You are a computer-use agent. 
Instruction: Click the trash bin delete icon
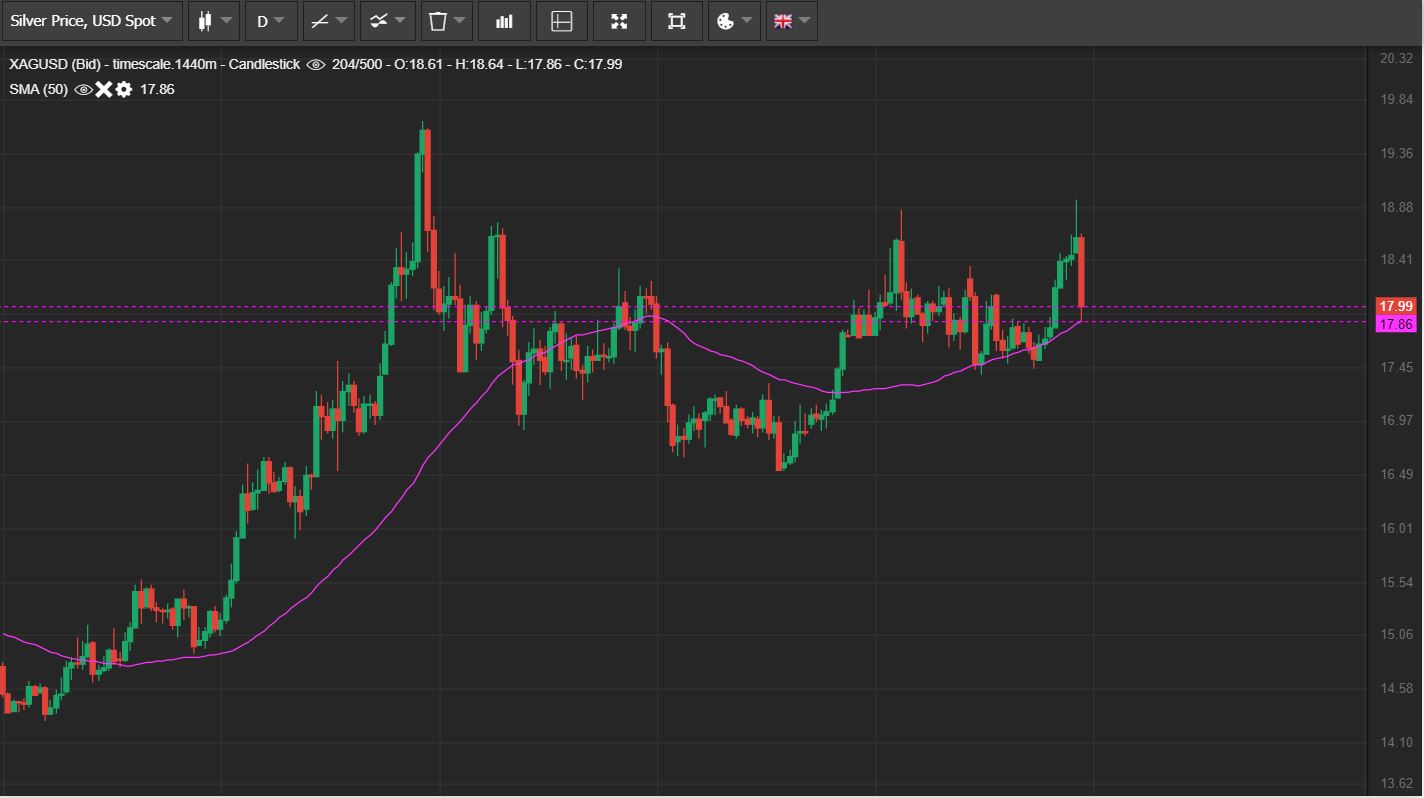tap(445, 21)
